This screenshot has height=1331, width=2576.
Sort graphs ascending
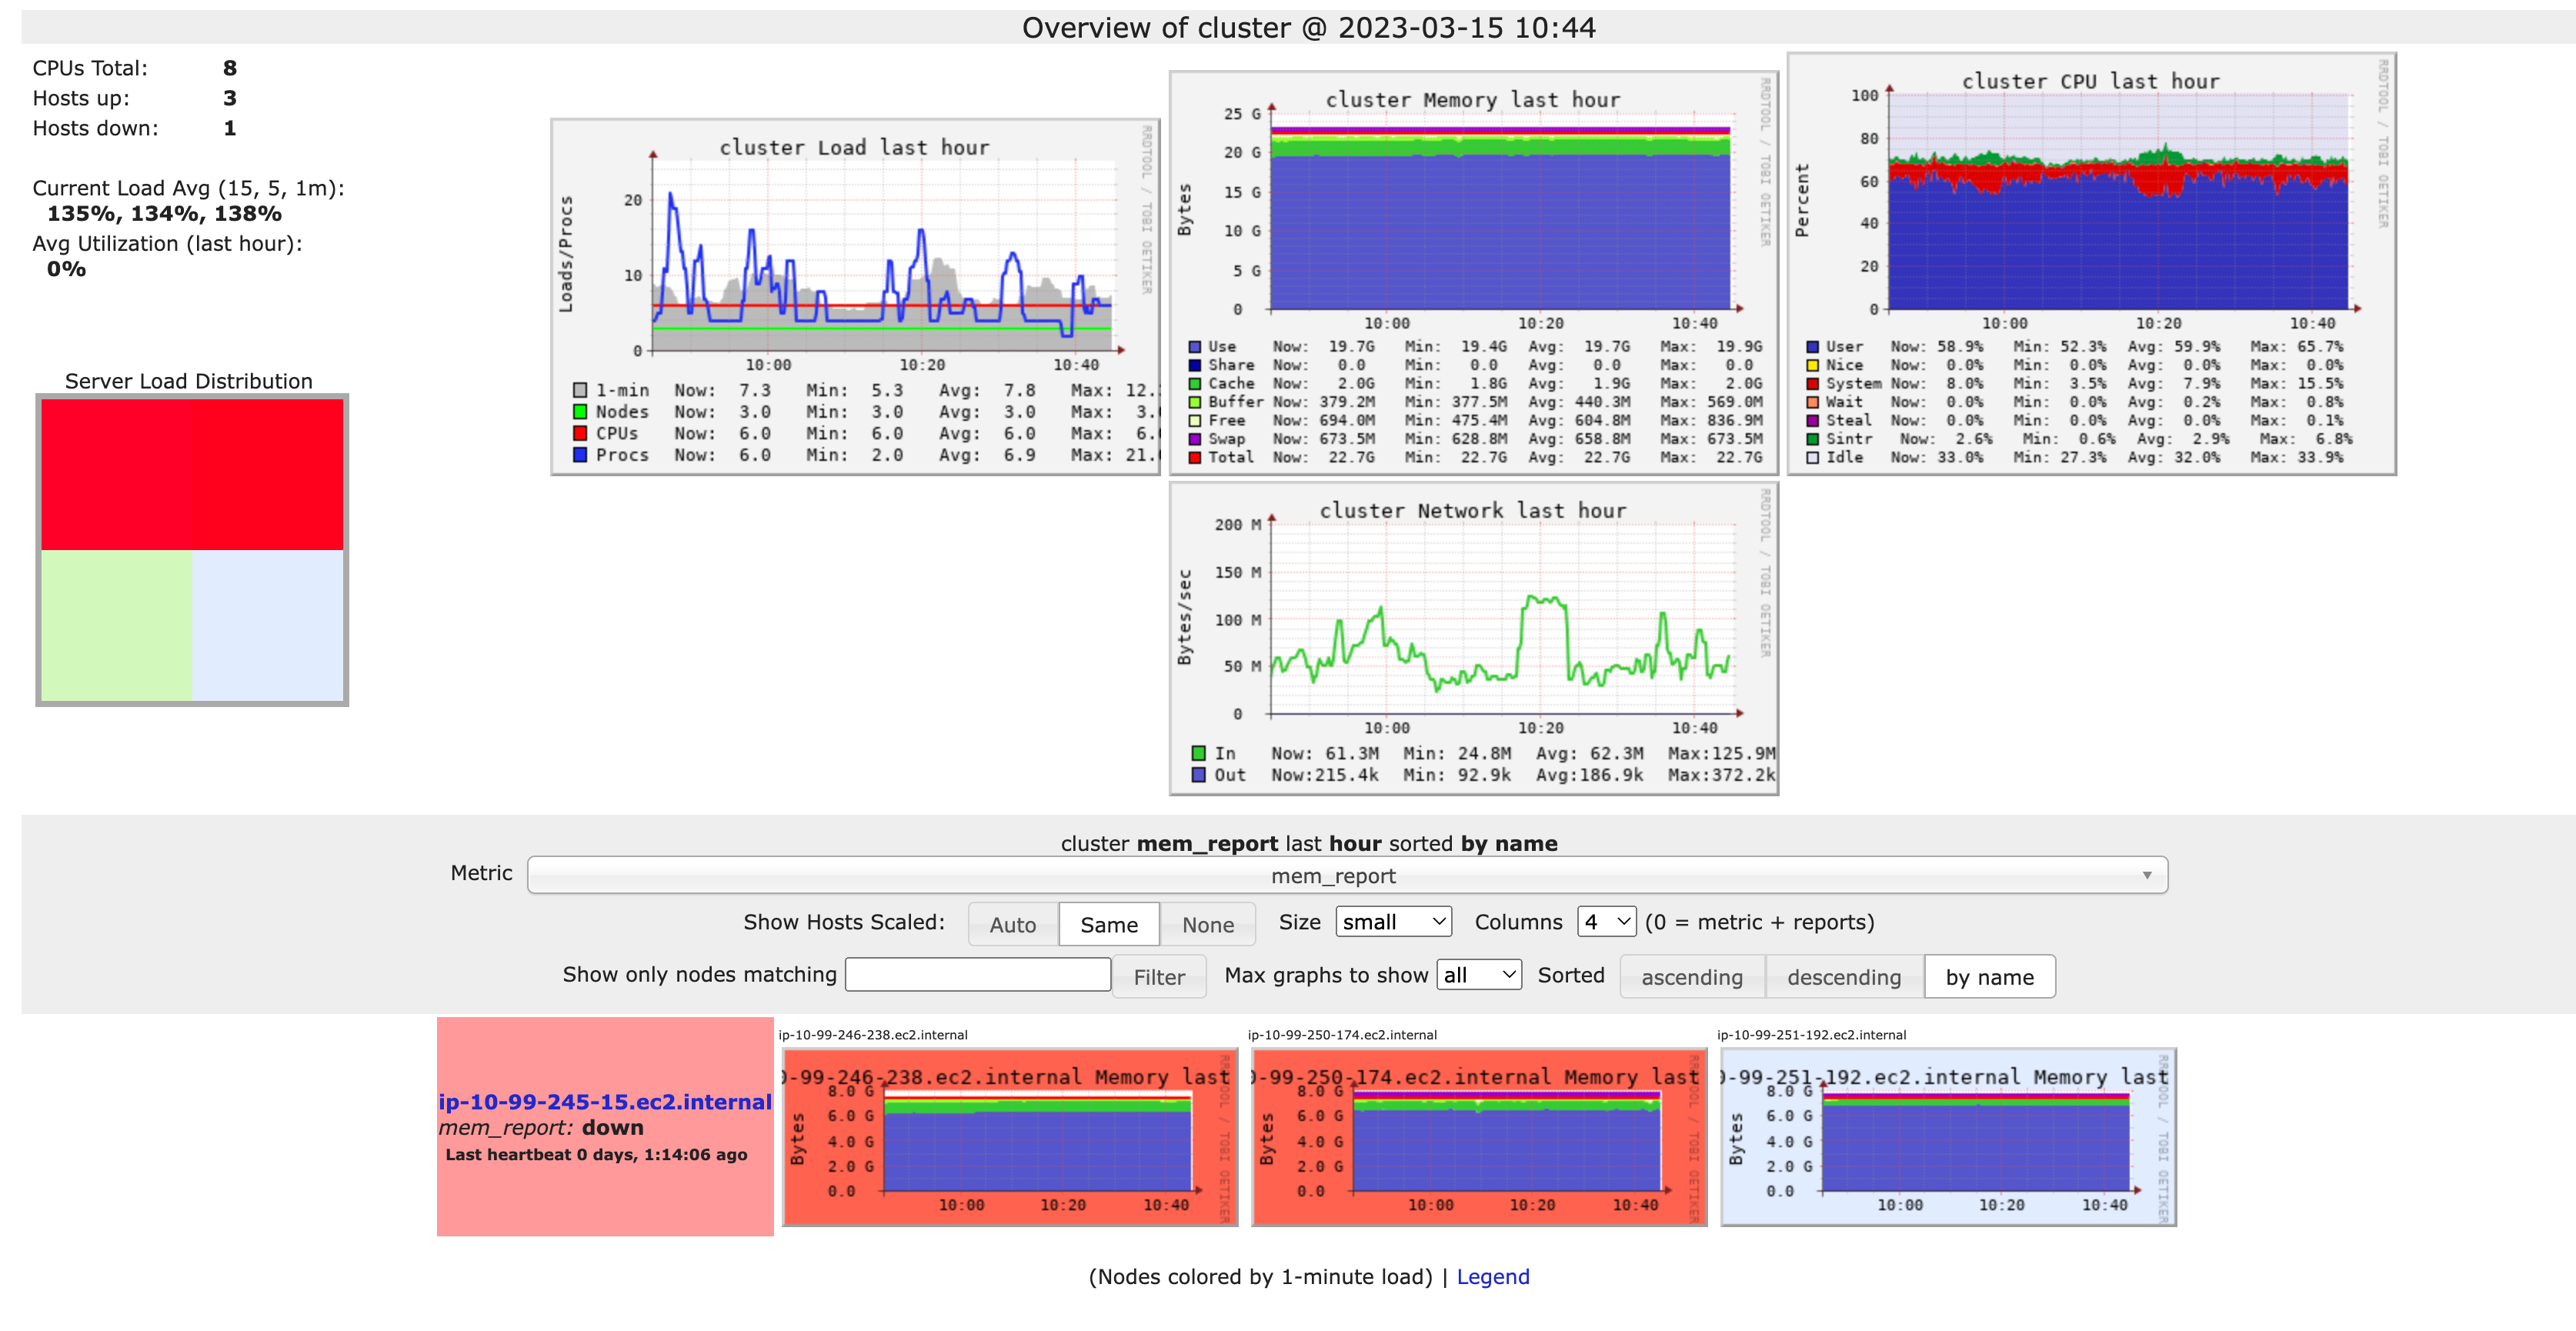pos(1692,977)
